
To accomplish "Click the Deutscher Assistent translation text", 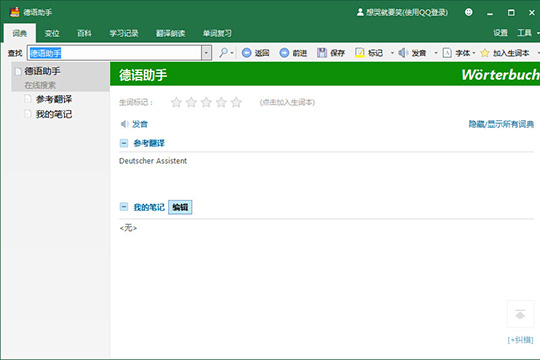I will click(x=153, y=161).
